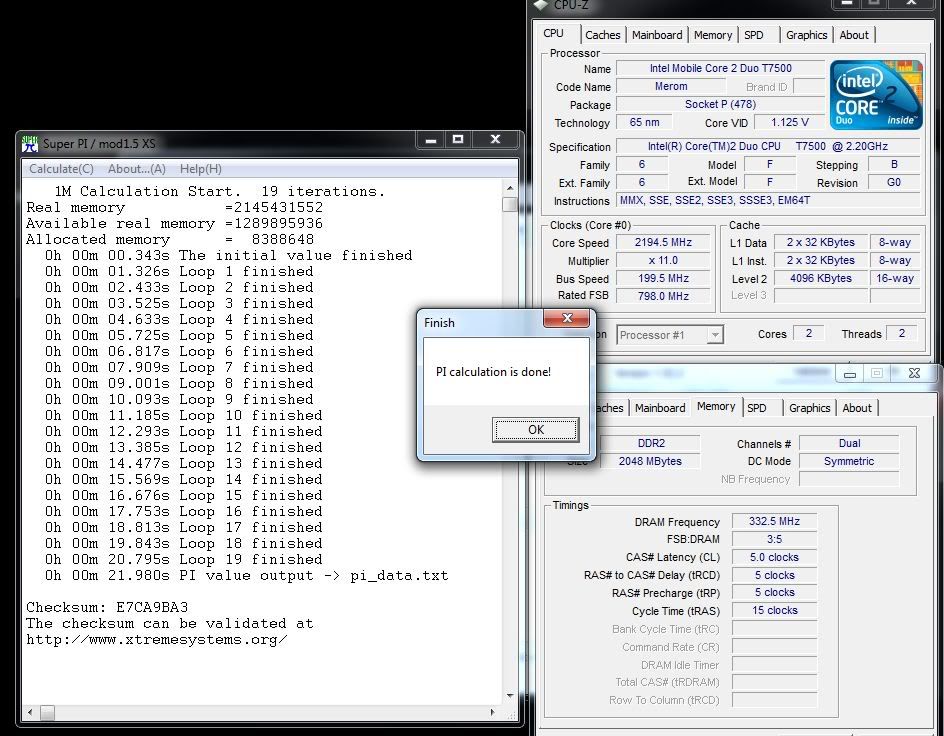Switch to the Graphics tab in the upper CPU-Z window
Viewport: 944px width, 736px height.
(x=807, y=35)
